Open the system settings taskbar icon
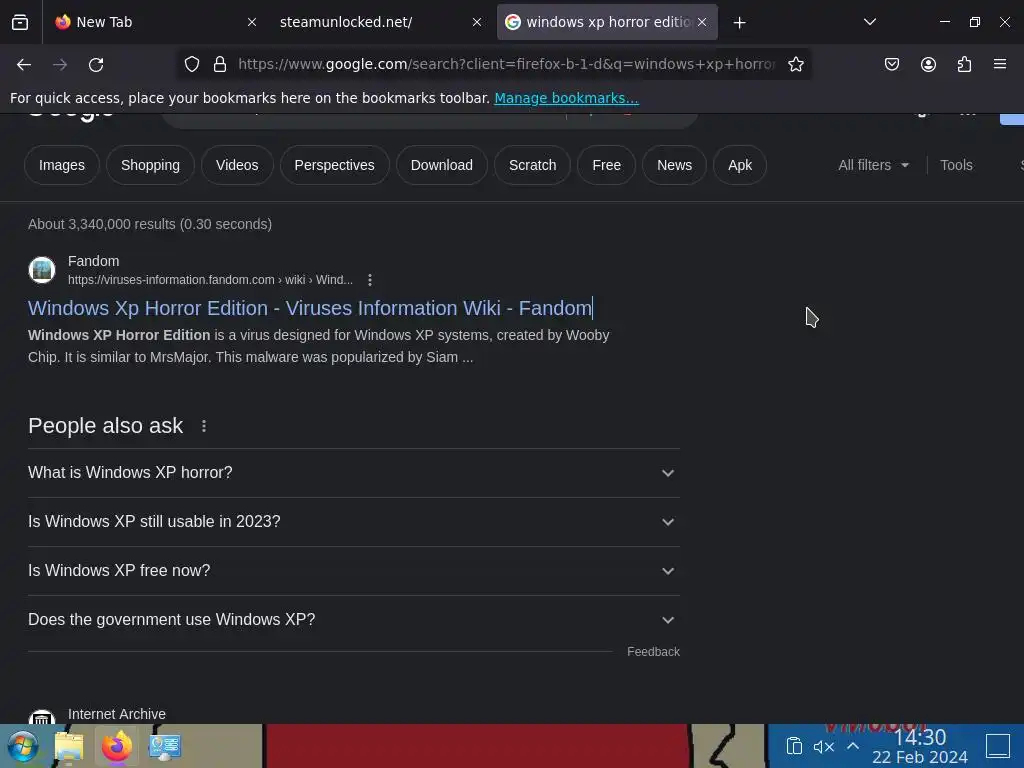Screen dimensions: 1024x768 pyautogui.click(x=165, y=746)
